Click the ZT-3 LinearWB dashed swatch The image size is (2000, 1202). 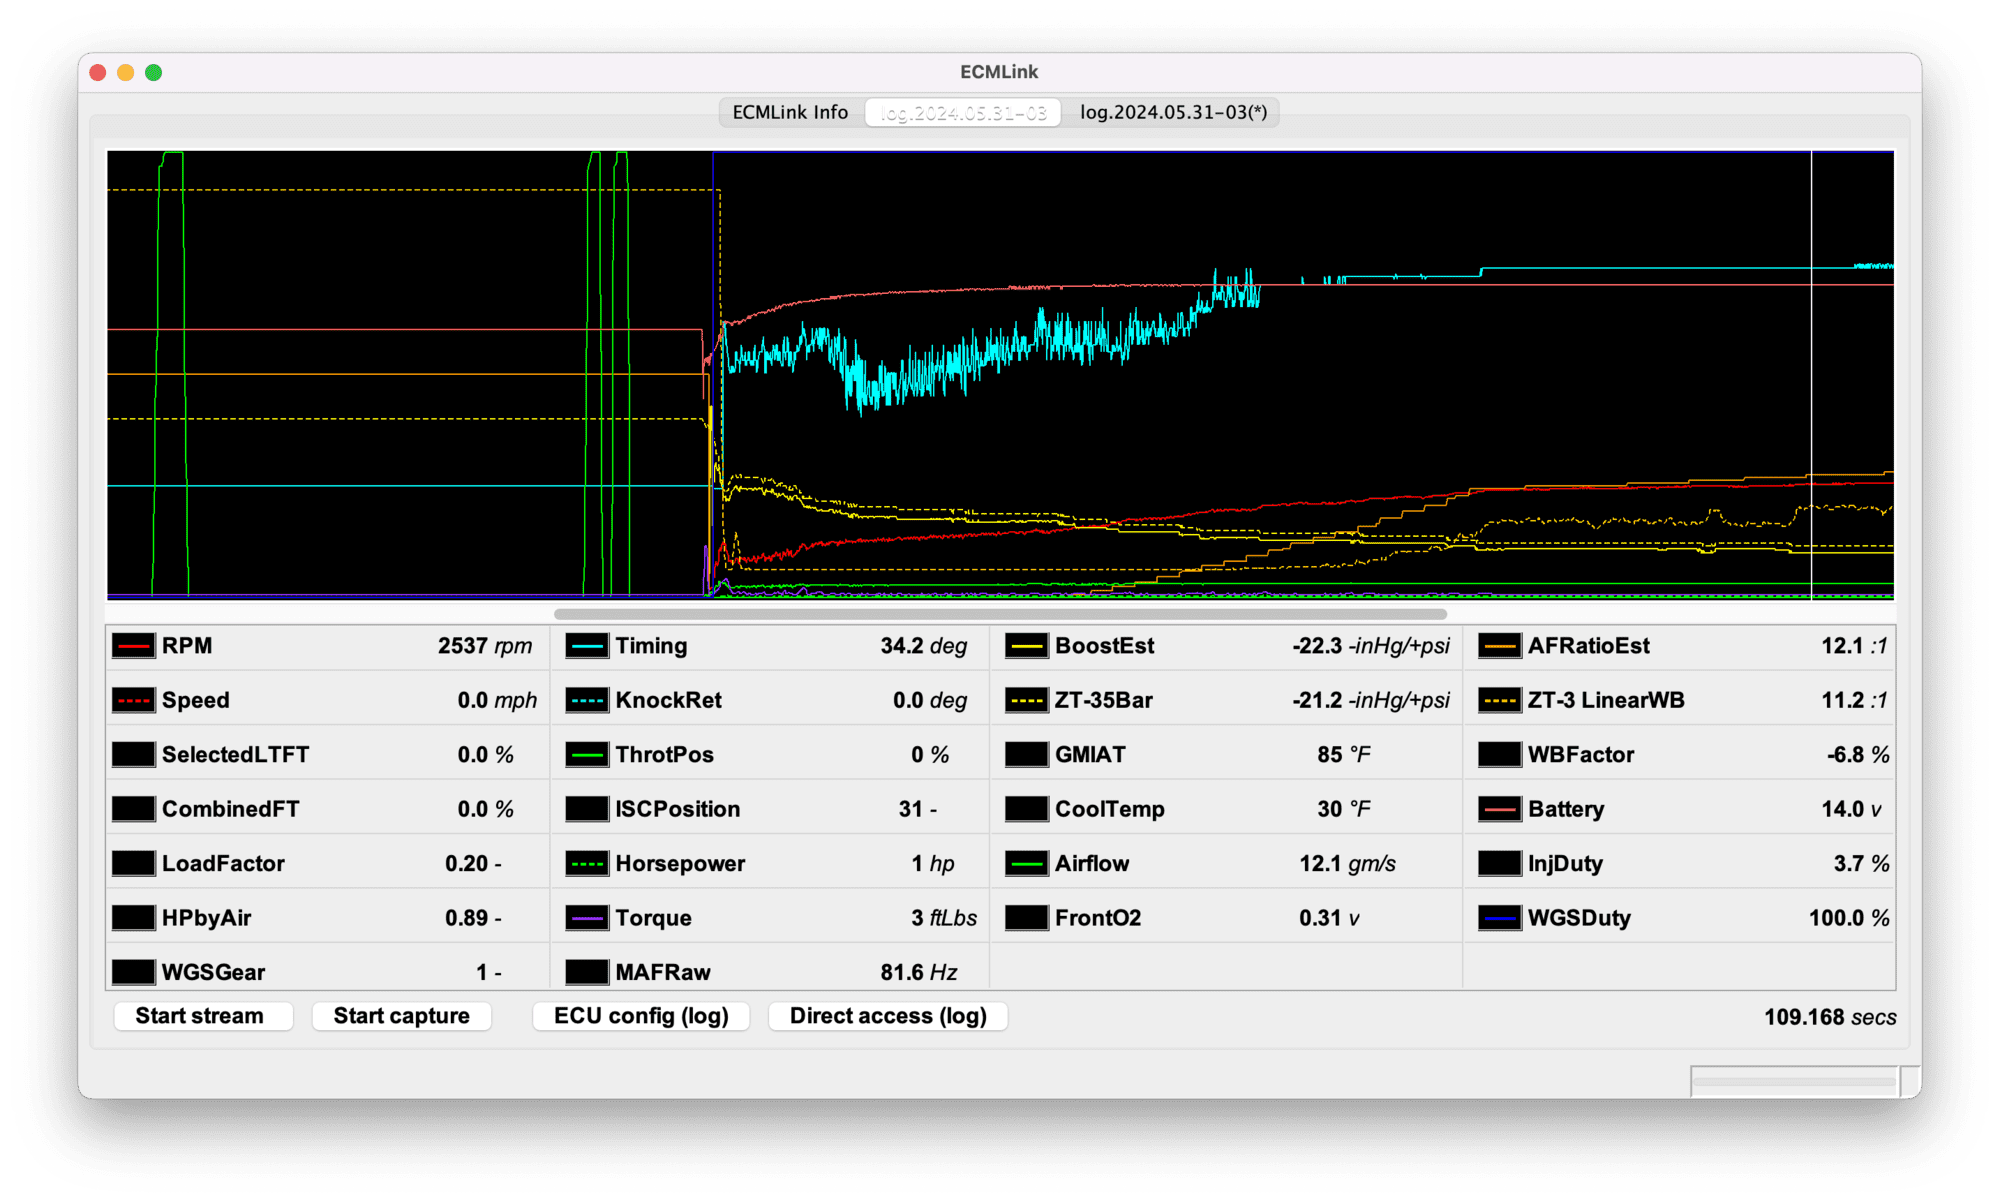pos(1499,700)
